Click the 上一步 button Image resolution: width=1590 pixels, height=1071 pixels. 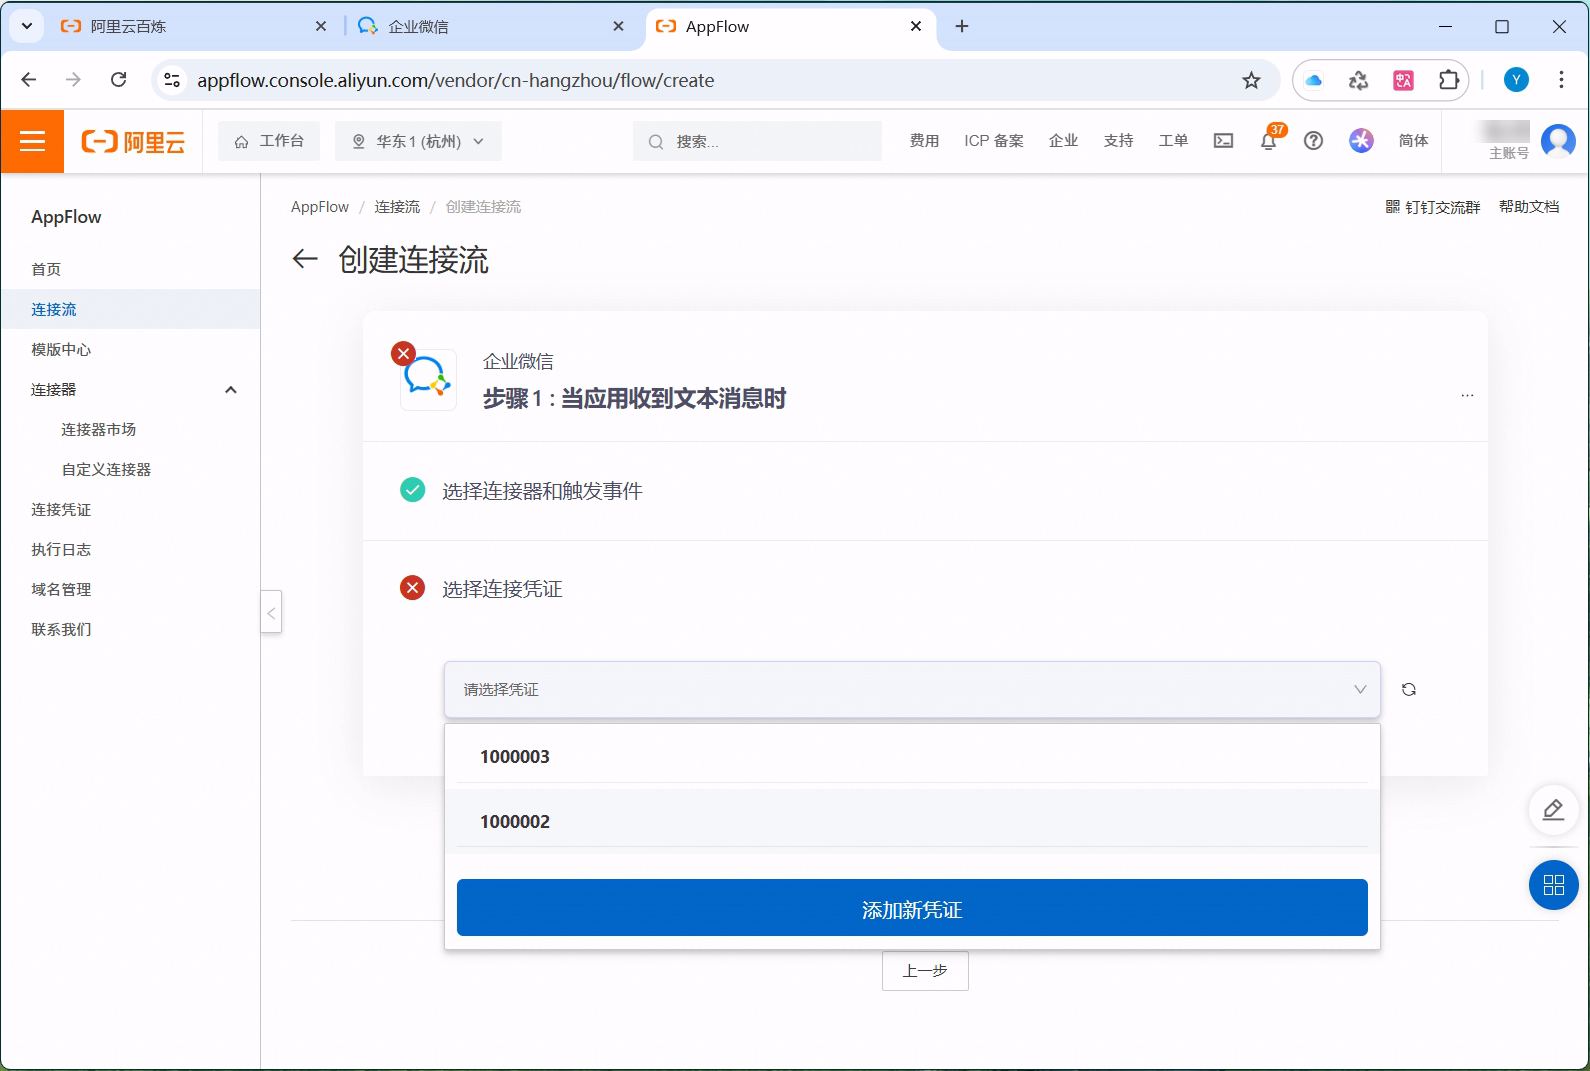point(925,971)
